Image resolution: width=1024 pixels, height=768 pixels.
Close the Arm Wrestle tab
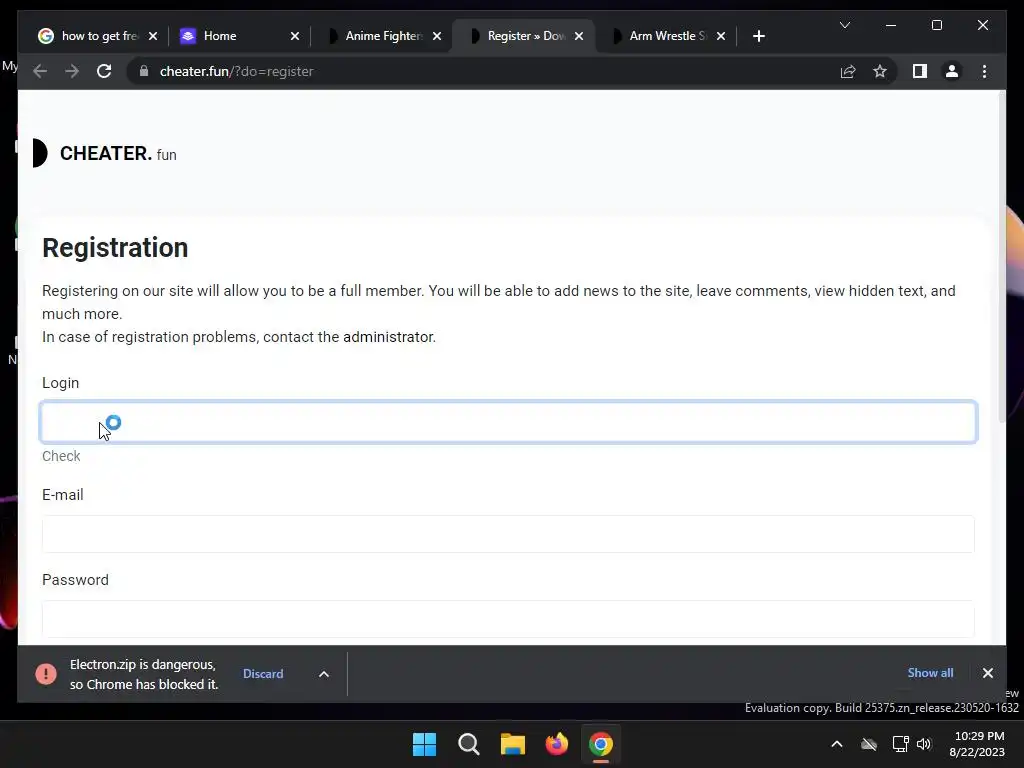click(x=720, y=36)
